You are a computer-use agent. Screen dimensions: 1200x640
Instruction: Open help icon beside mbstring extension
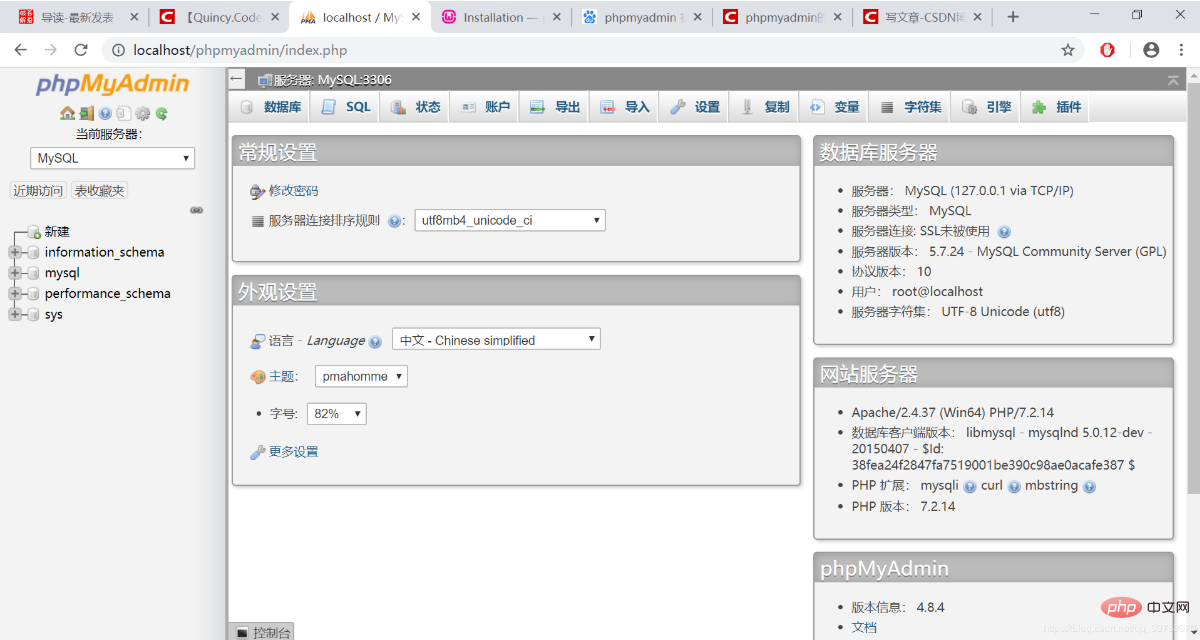[x=1089, y=487]
